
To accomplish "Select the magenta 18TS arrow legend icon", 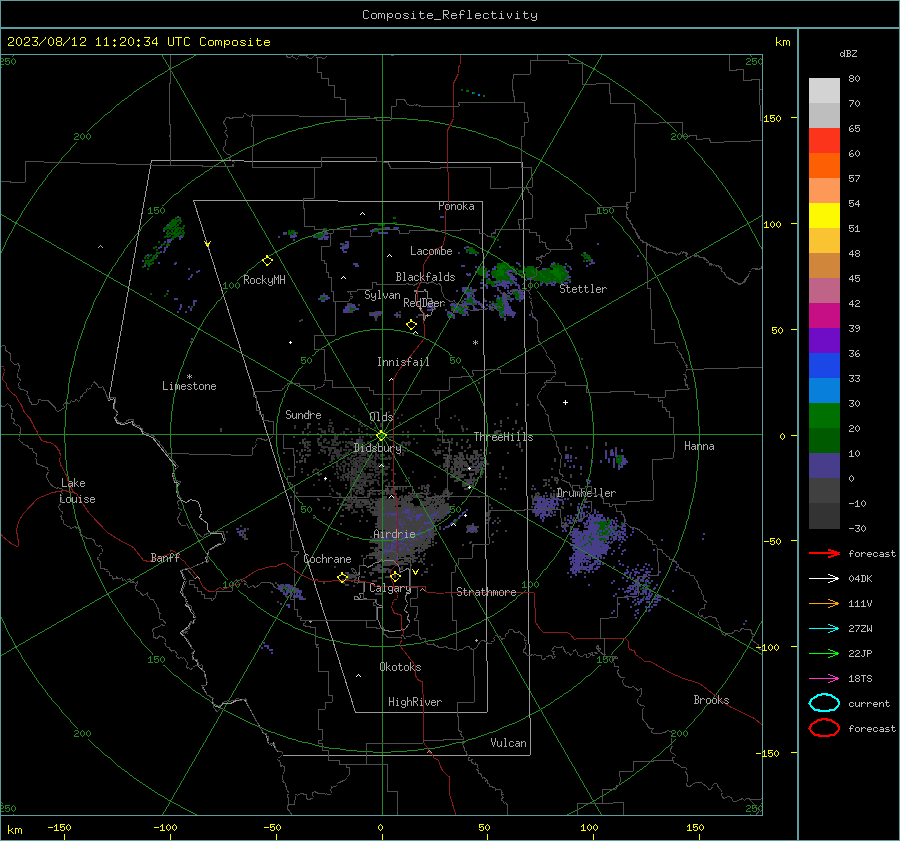I will pos(824,679).
